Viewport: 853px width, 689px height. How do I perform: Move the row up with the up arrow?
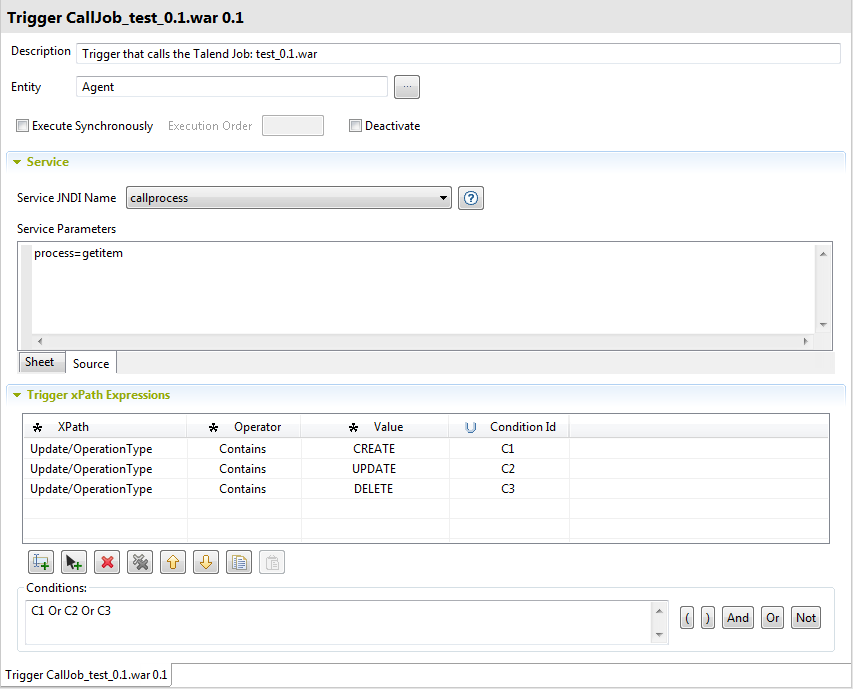click(173, 562)
